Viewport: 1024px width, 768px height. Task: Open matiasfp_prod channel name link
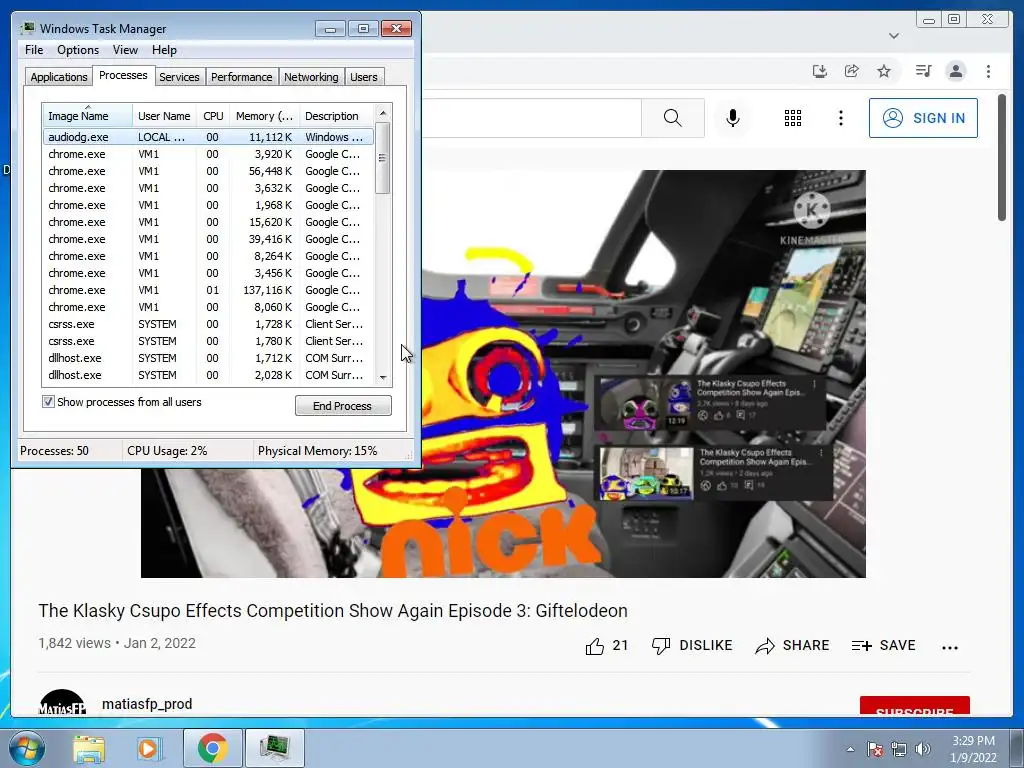[147, 704]
